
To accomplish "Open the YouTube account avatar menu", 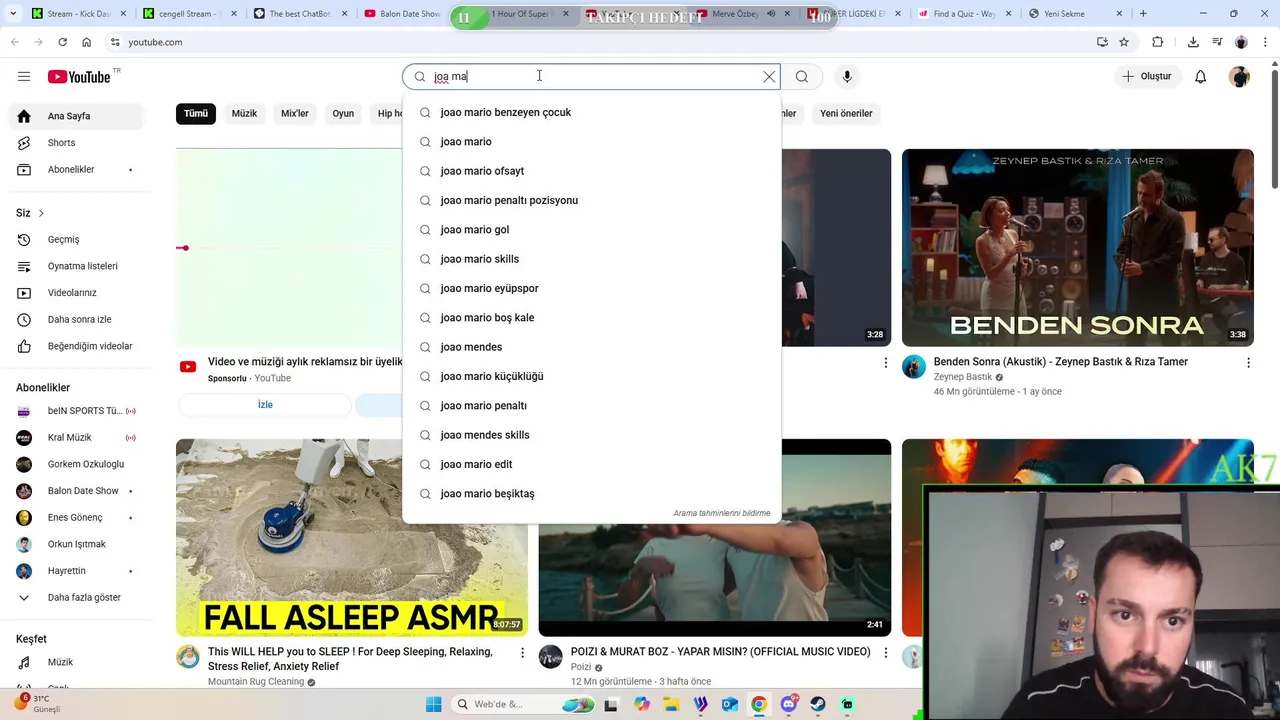I will tap(1240, 77).
